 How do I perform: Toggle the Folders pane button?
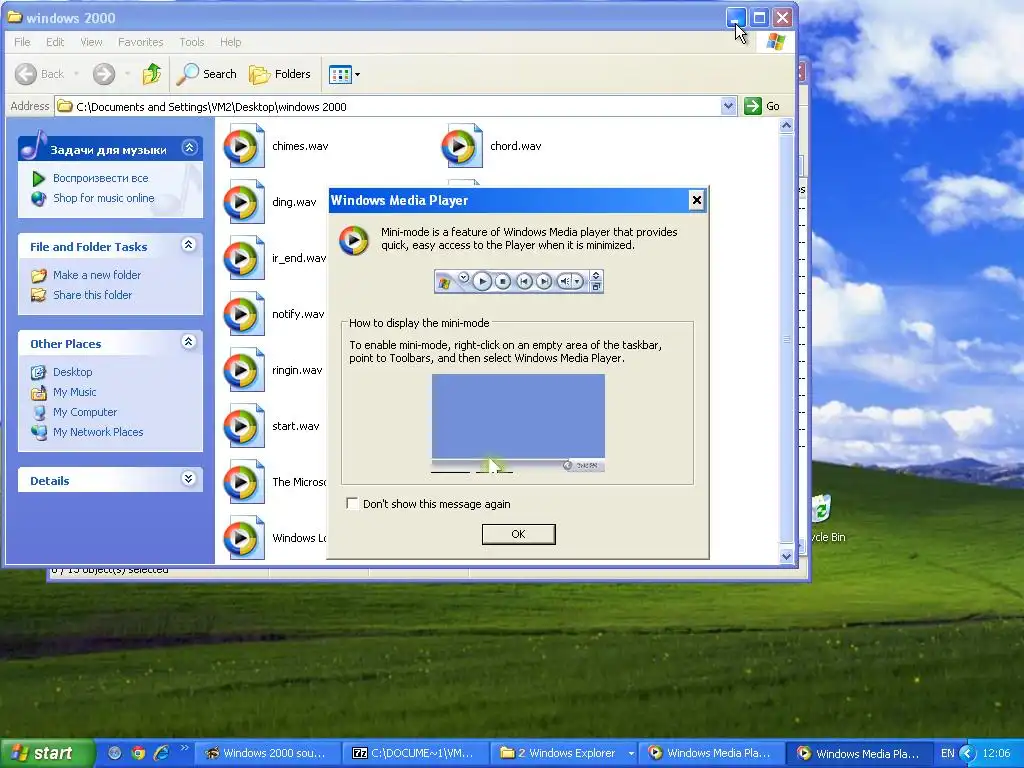point(280,74)
